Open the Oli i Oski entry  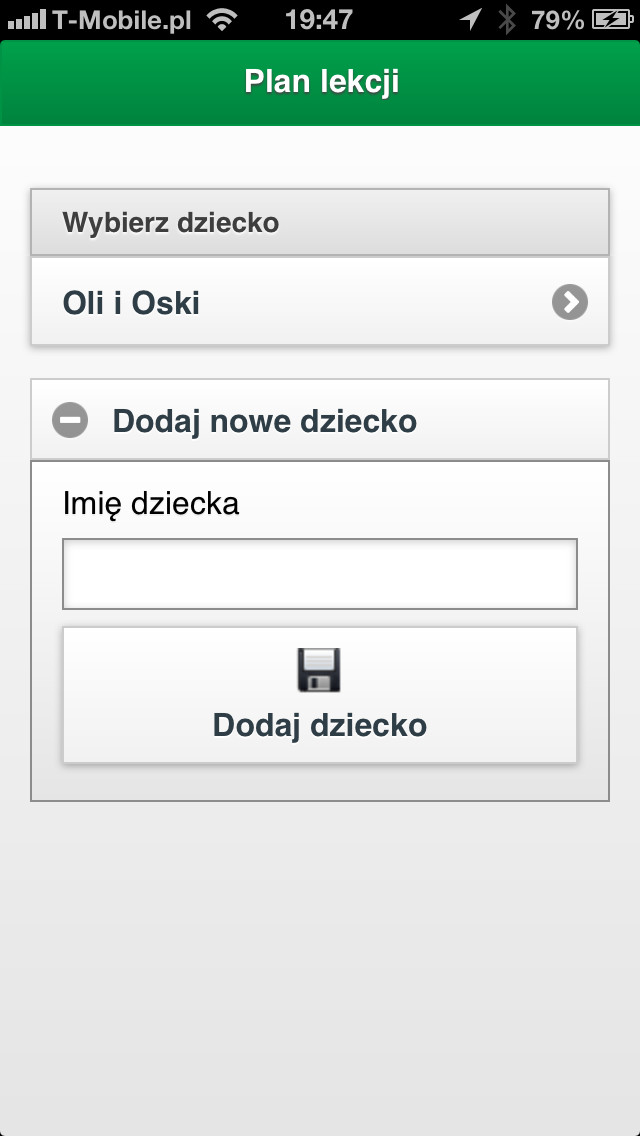pyautogui.click(x=320, y=301)
